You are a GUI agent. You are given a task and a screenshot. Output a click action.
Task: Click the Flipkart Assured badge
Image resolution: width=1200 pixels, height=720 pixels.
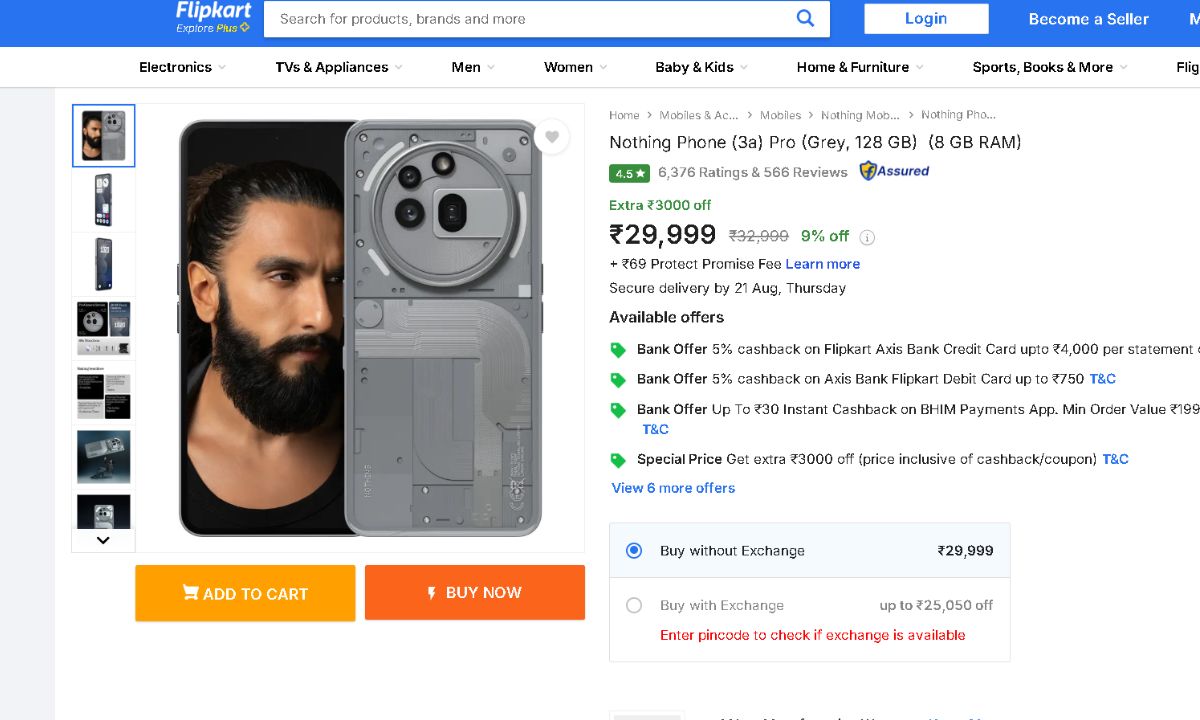pos(894,171)
